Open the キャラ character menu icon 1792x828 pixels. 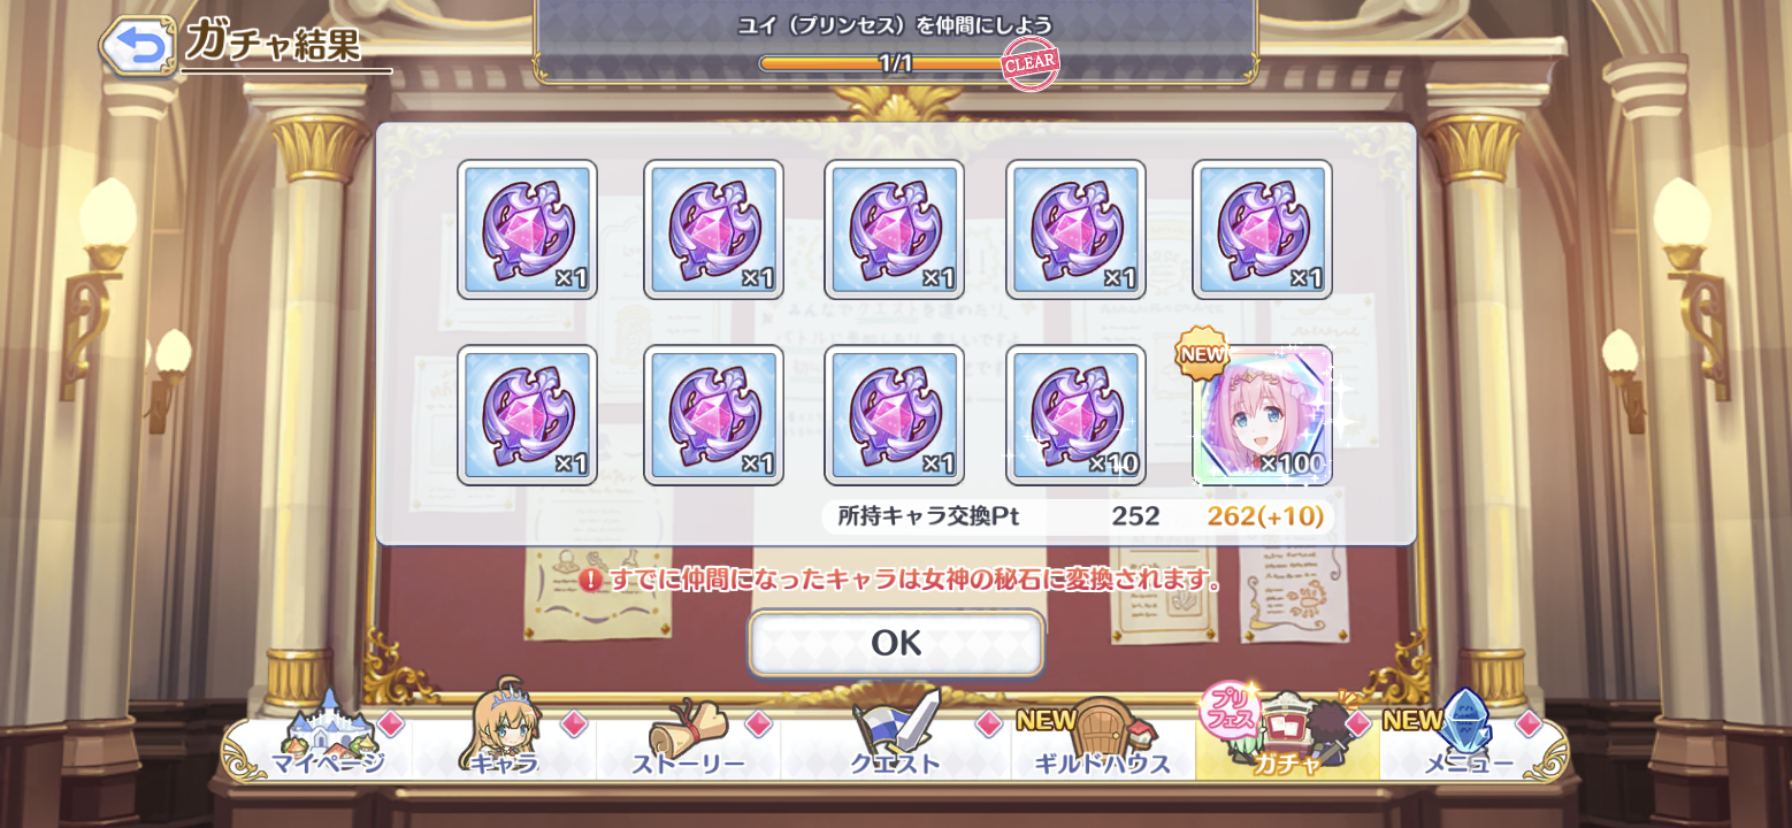(505, 731)
